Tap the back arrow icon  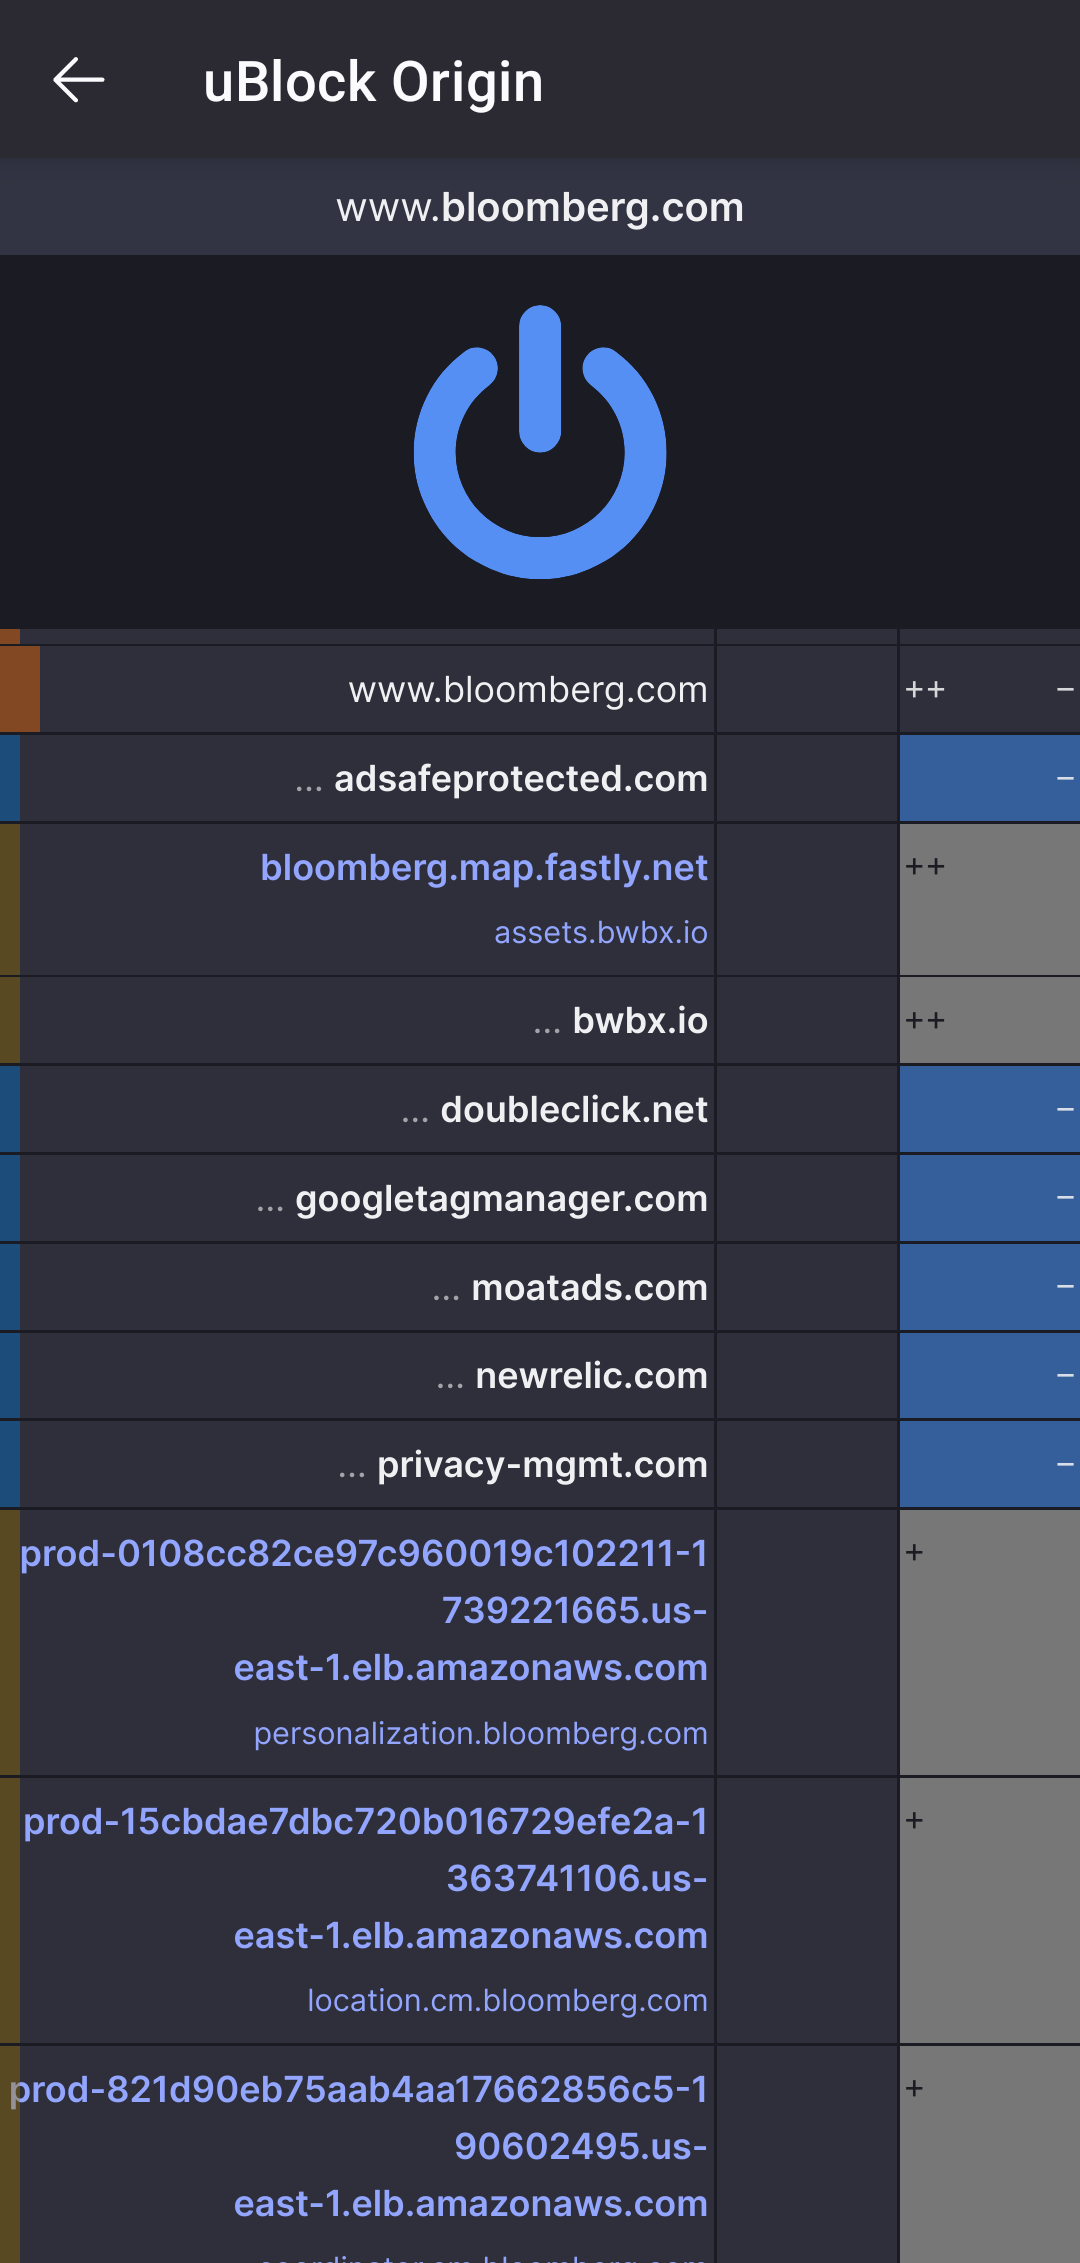(79, 81)
